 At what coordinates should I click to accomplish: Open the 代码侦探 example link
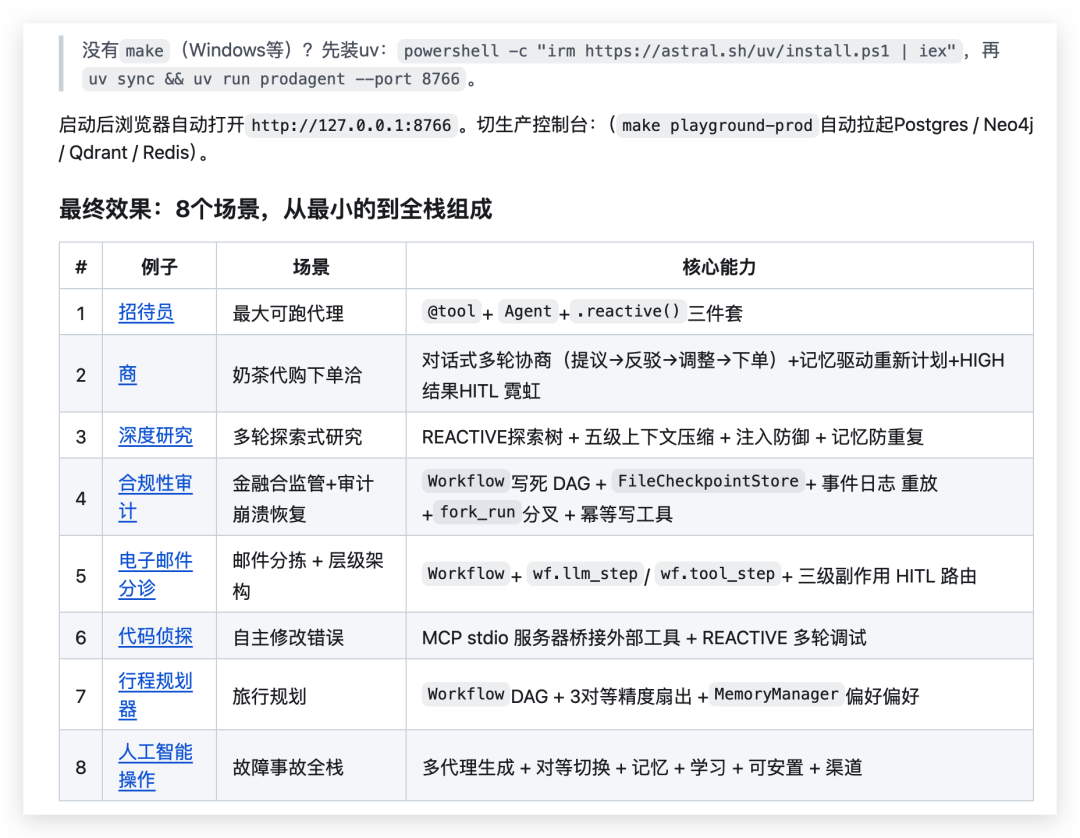(x=155, y=636)
